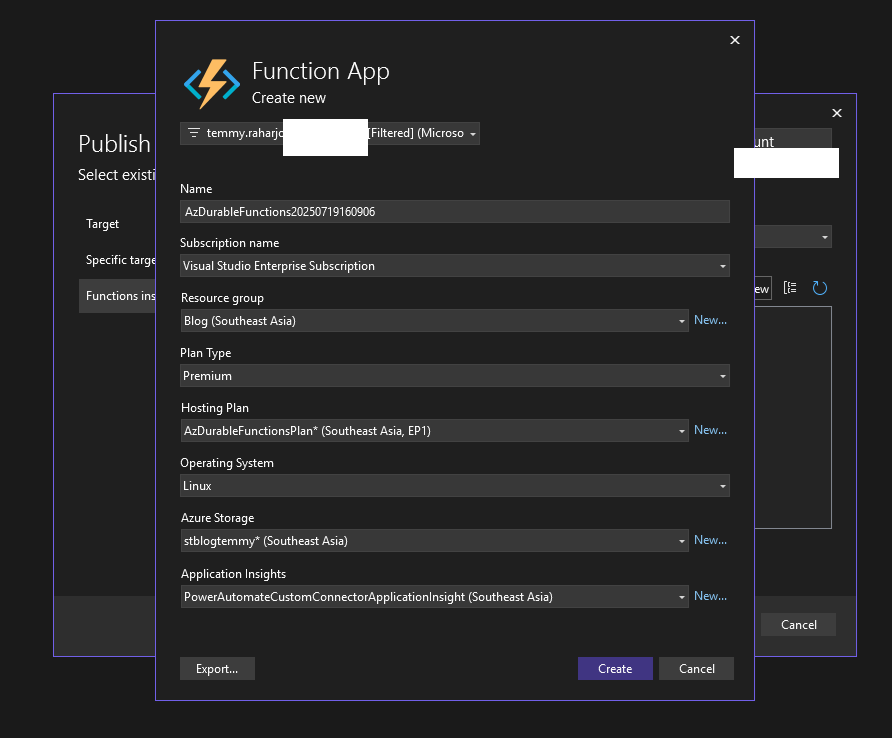Close the Function App dialog

coord(734,40)
